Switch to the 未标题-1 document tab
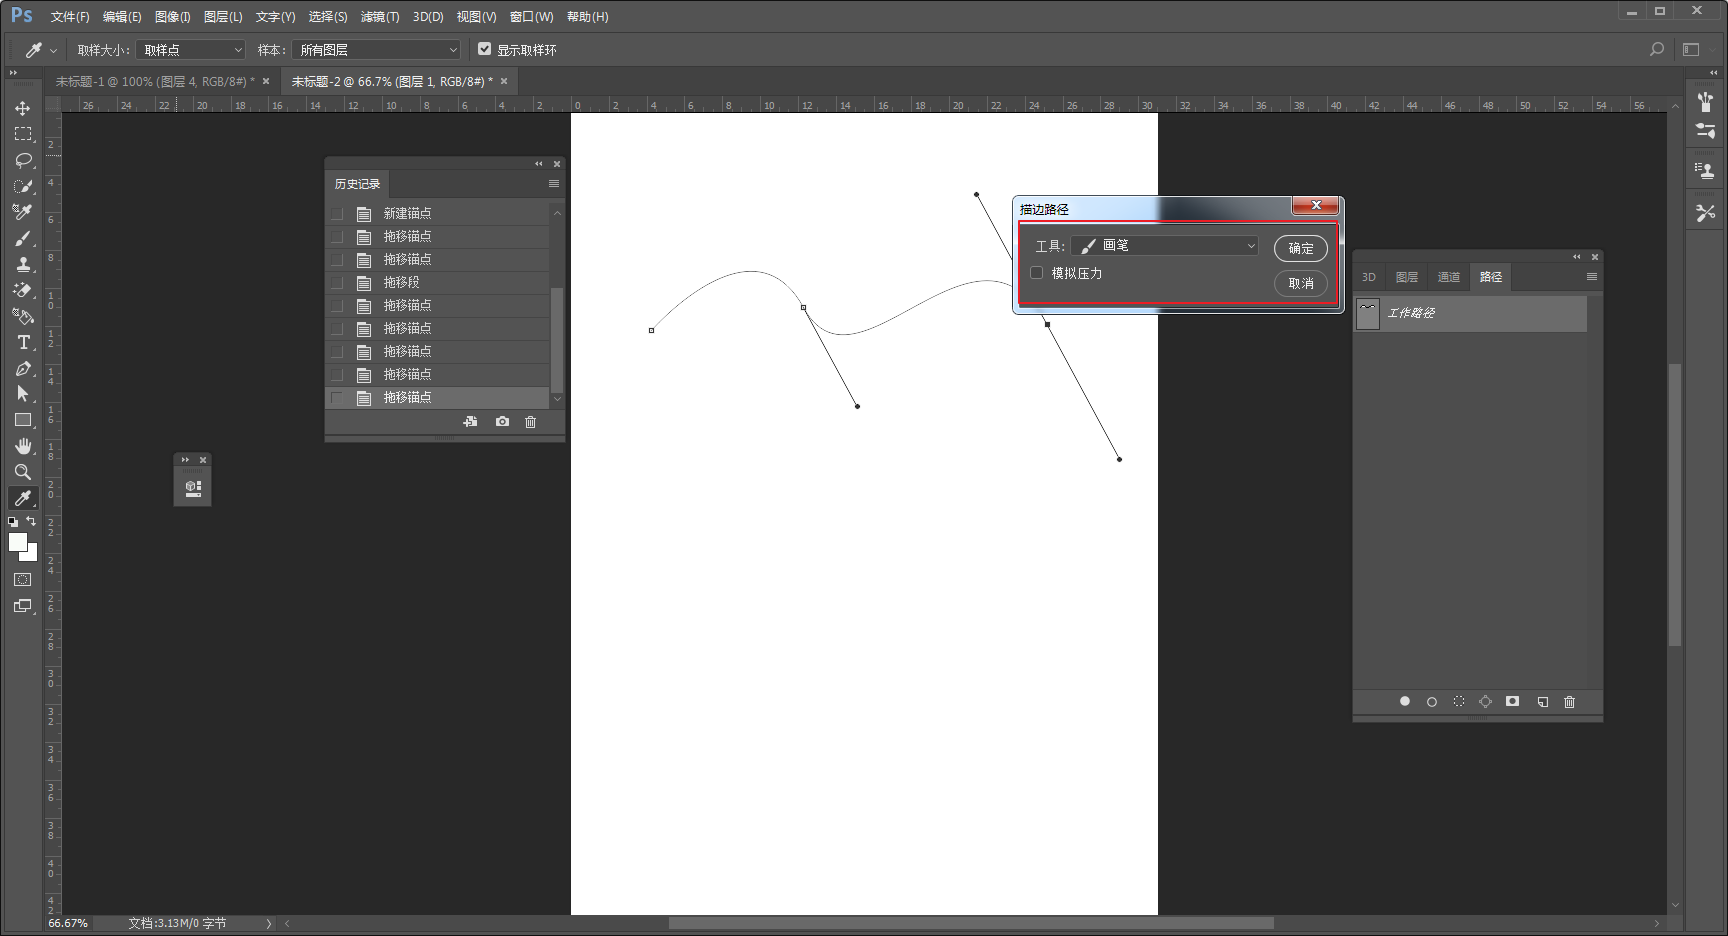 tap(155, 82)
